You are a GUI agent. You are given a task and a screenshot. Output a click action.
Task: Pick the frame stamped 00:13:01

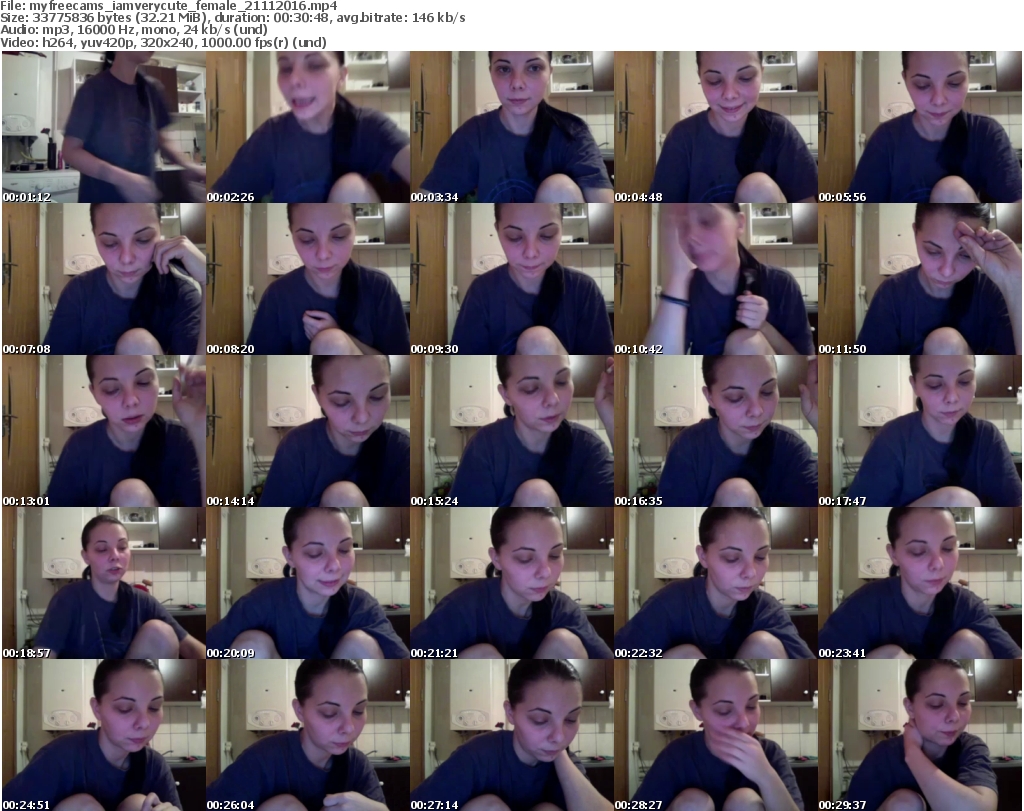pos(104,431)
